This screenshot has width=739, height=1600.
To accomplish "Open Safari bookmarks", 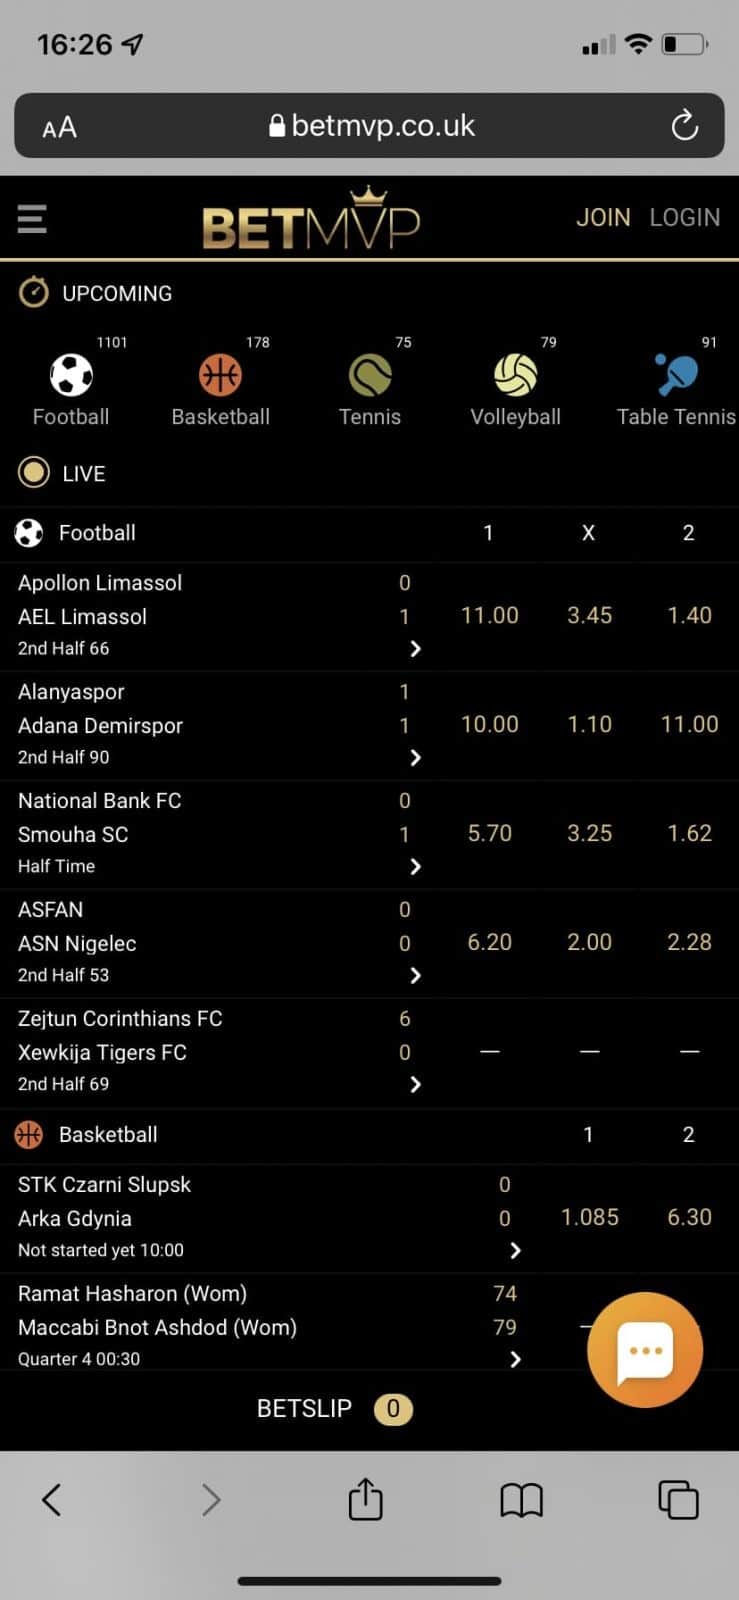I will (521, 1499).
